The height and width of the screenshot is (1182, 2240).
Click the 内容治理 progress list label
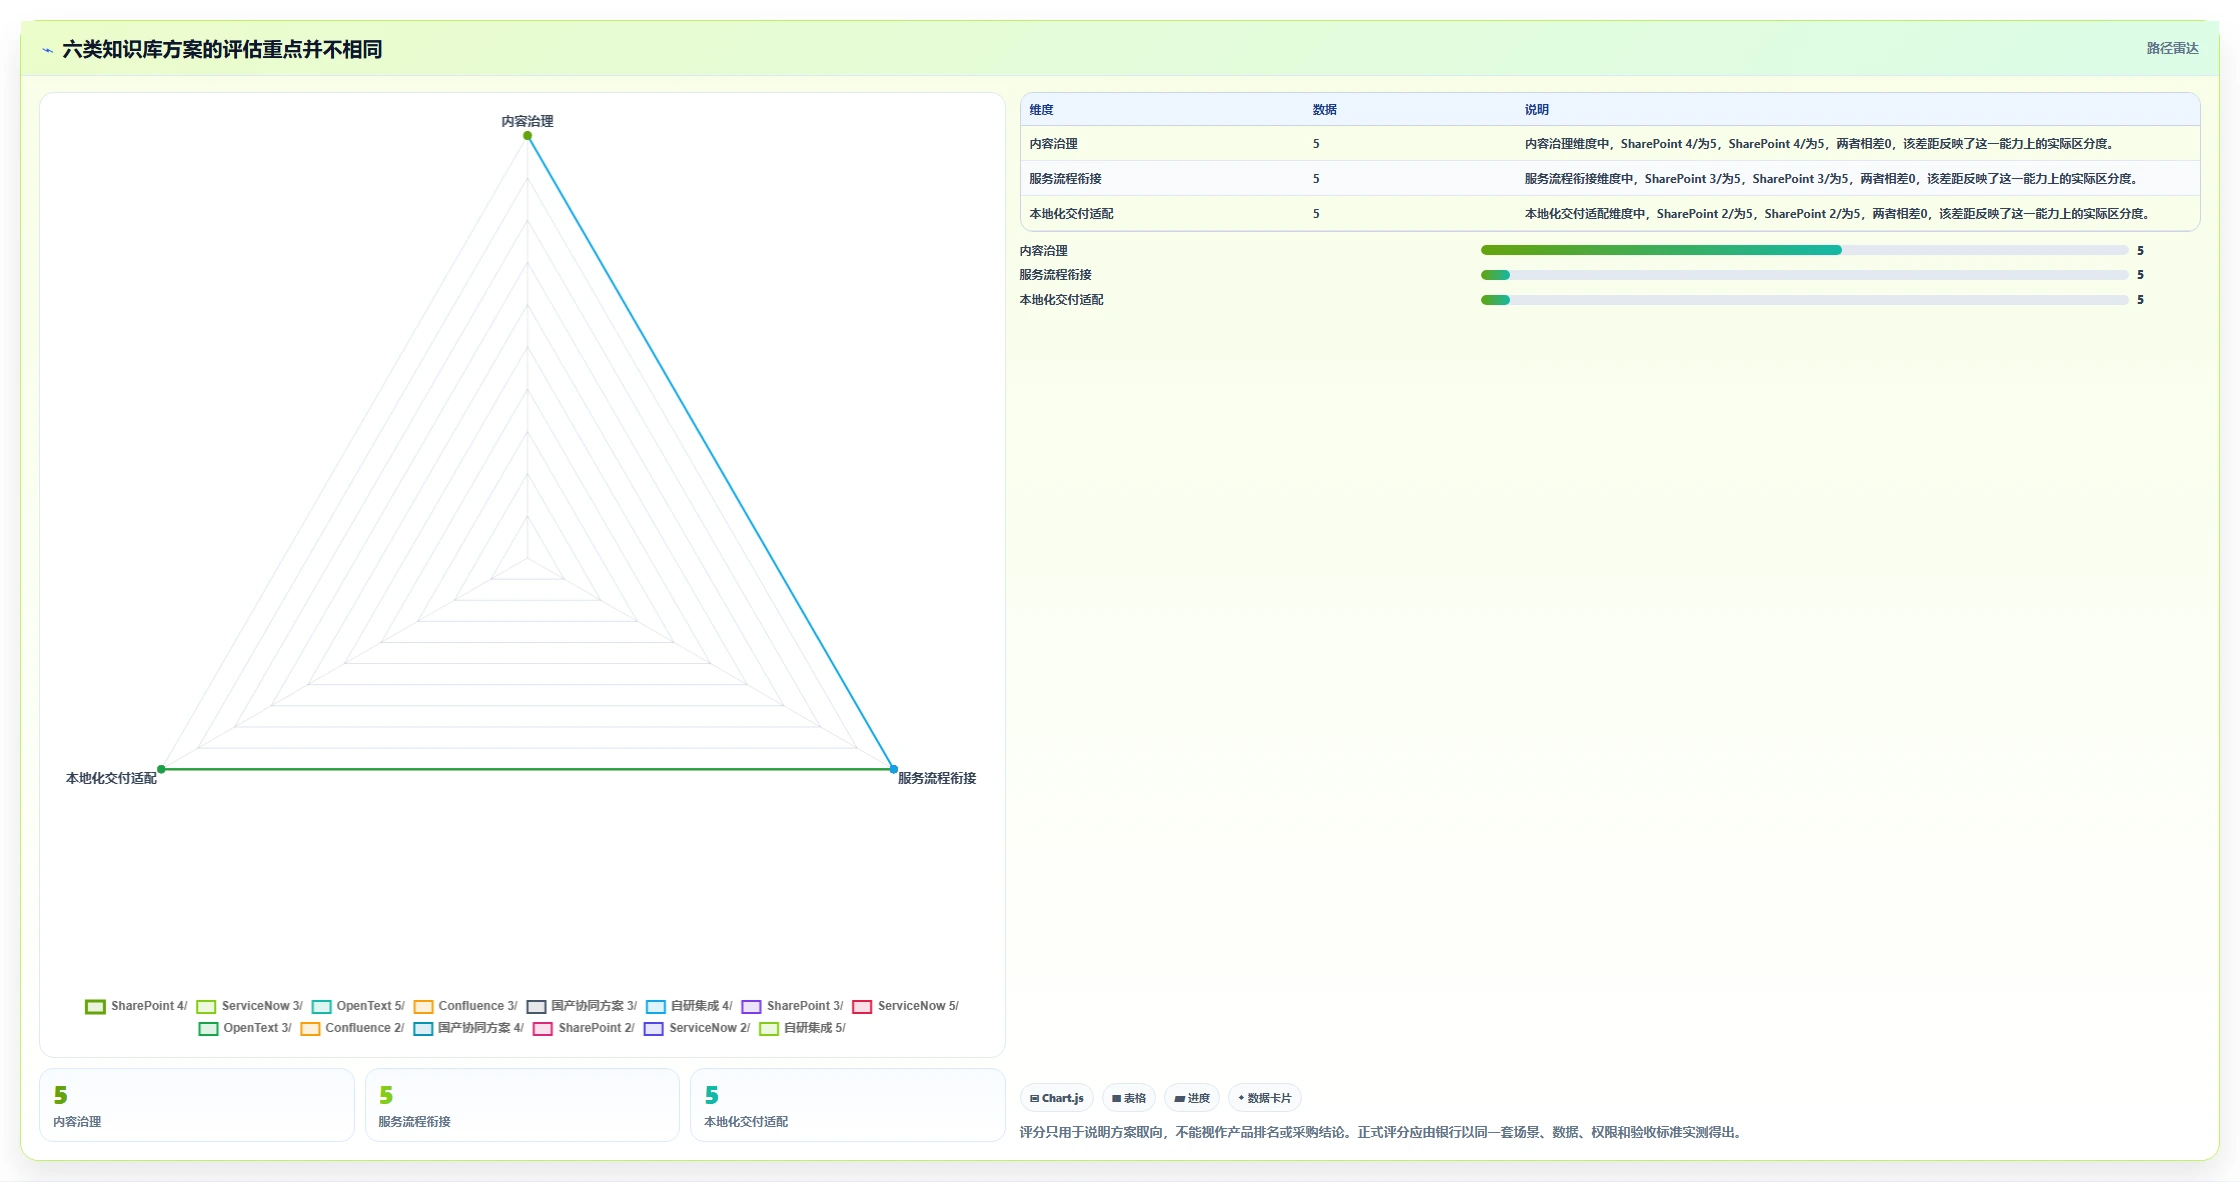click(x=1044, y=251)
